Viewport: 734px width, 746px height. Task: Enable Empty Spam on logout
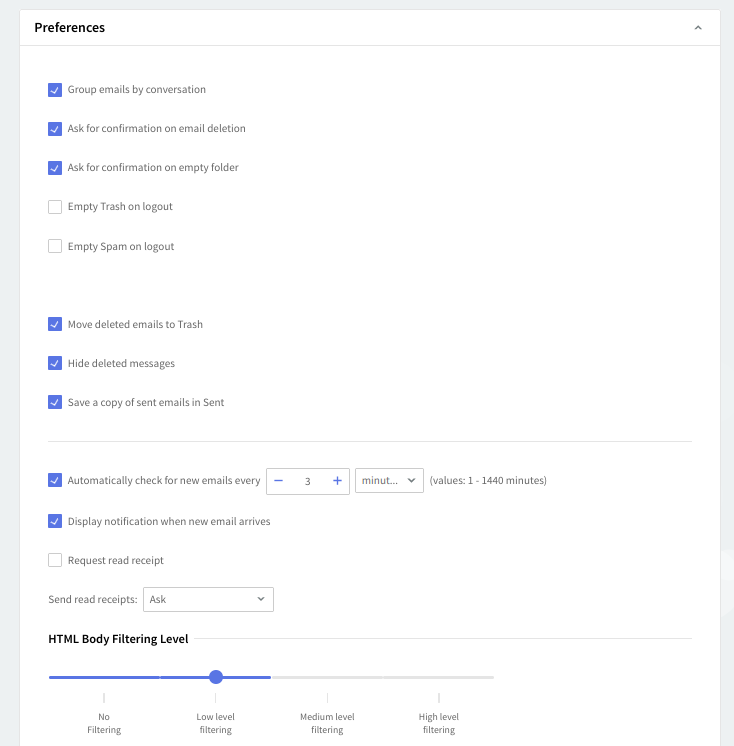pos(55,247)
